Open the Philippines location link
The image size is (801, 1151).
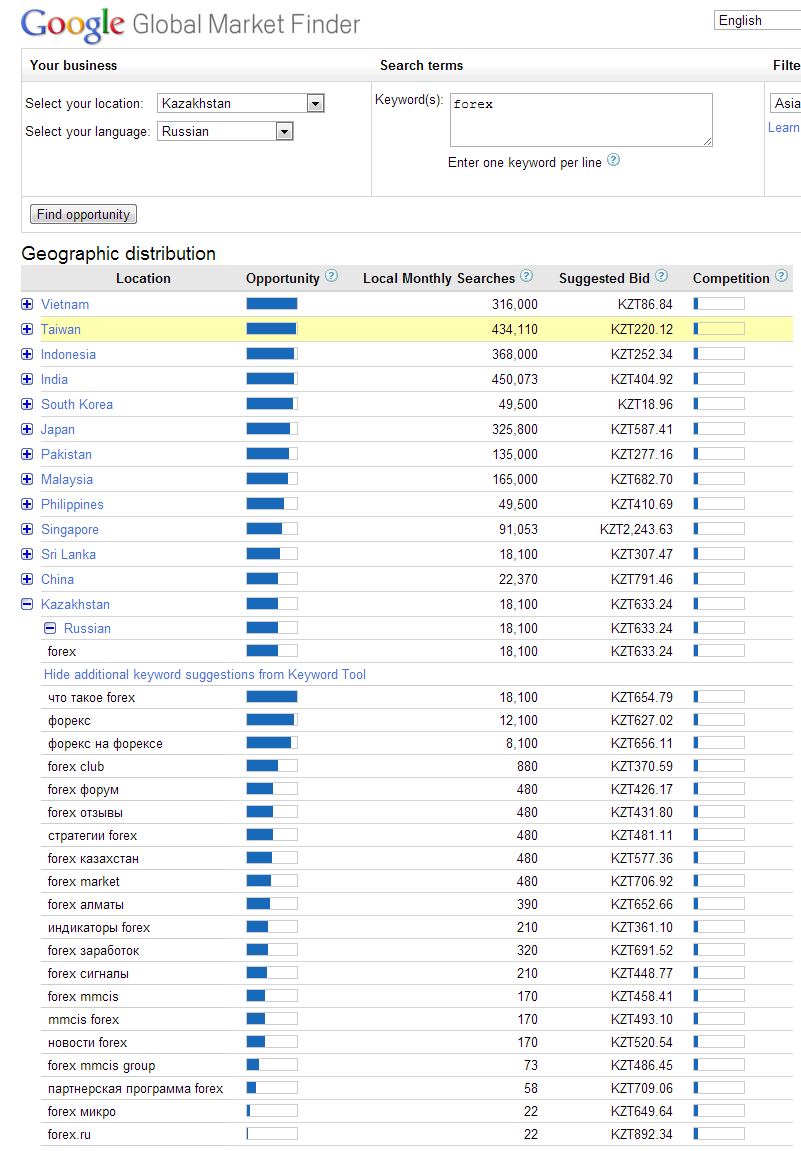72,504
